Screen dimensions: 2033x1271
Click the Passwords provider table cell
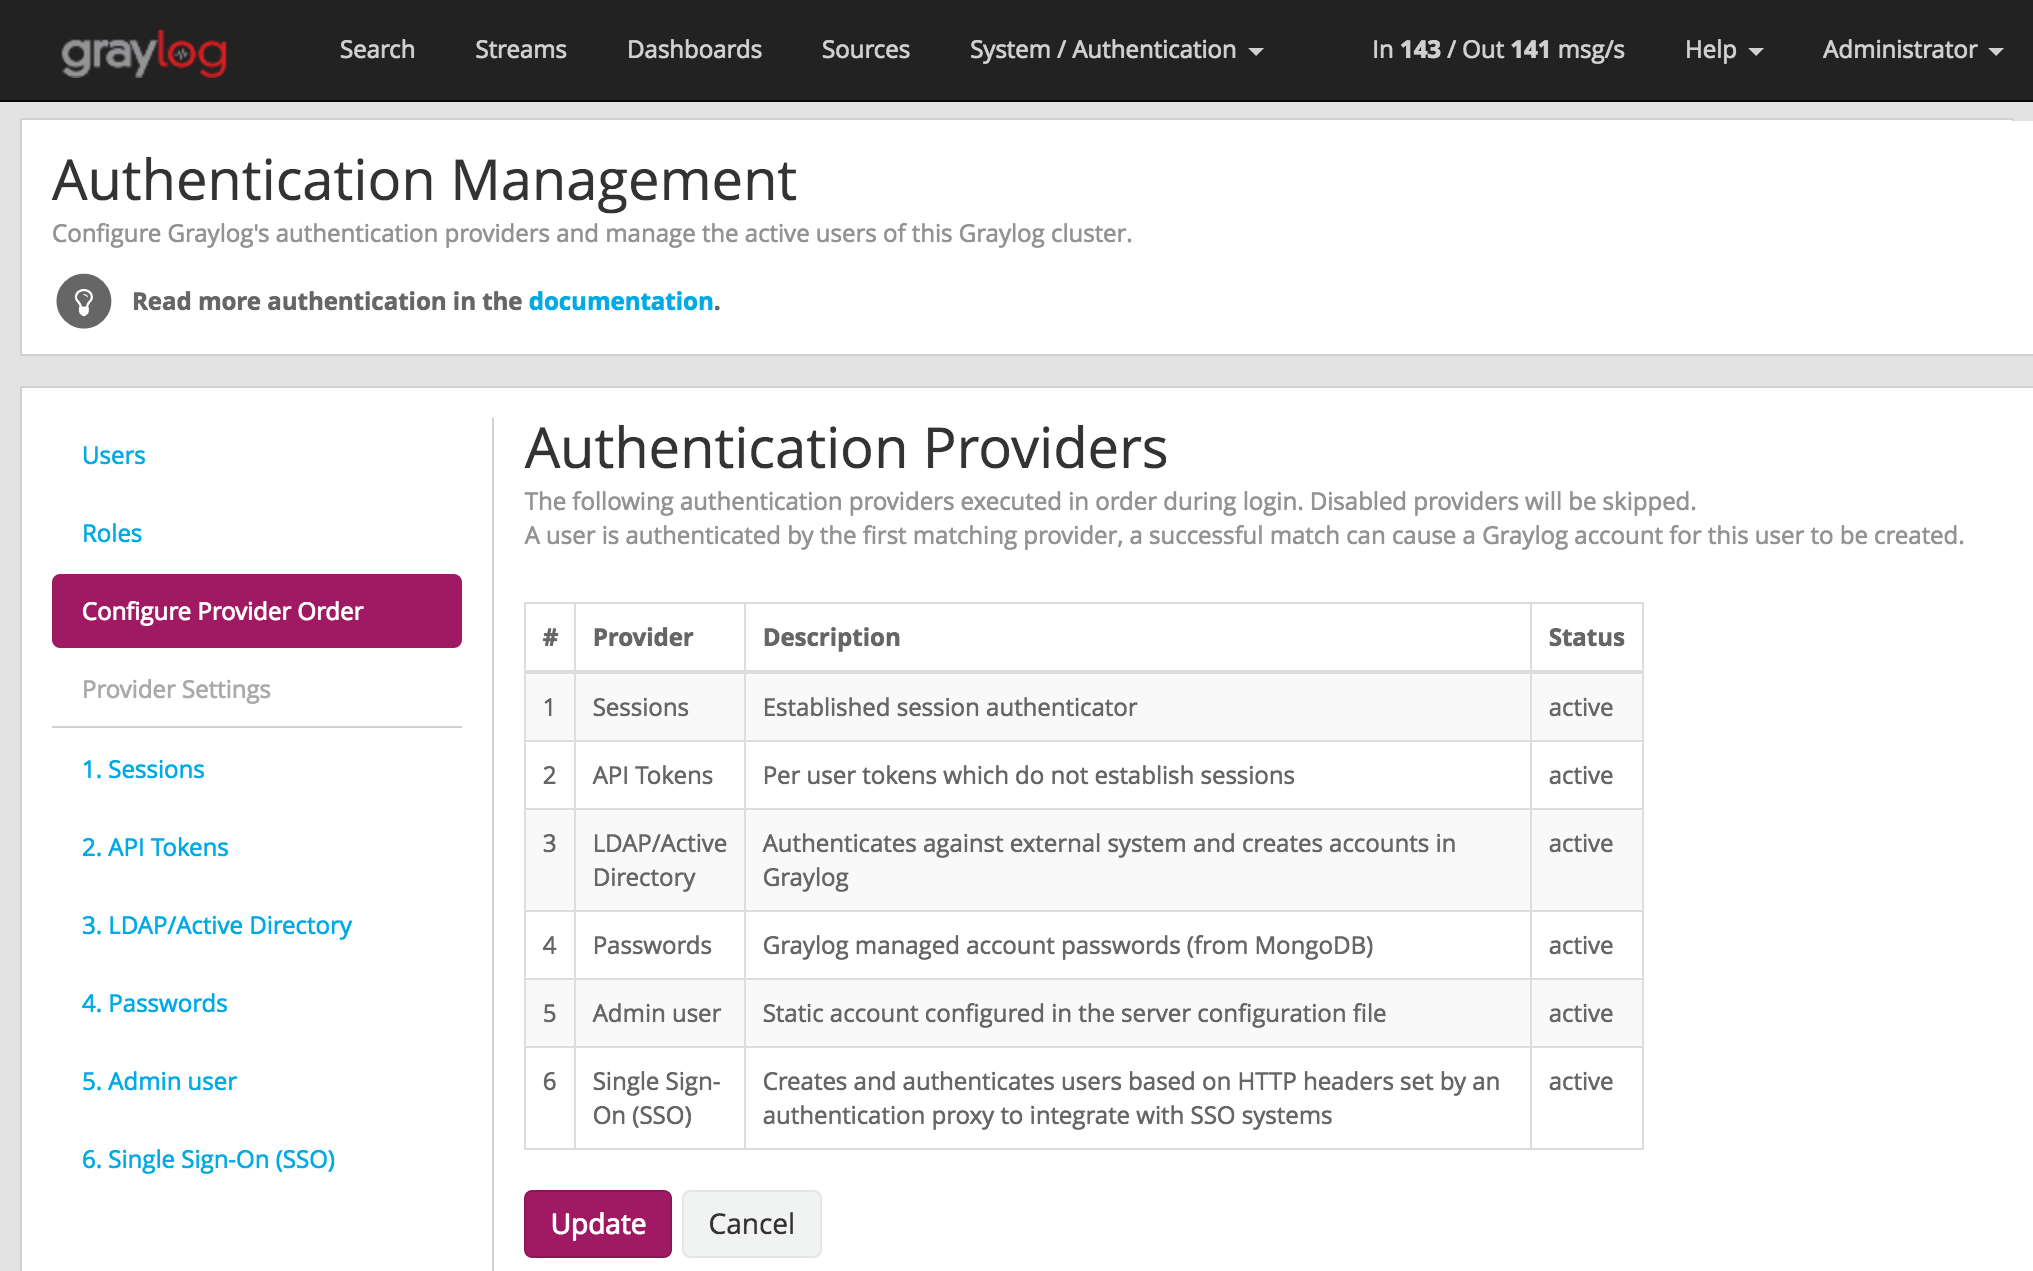coord(659,945)
